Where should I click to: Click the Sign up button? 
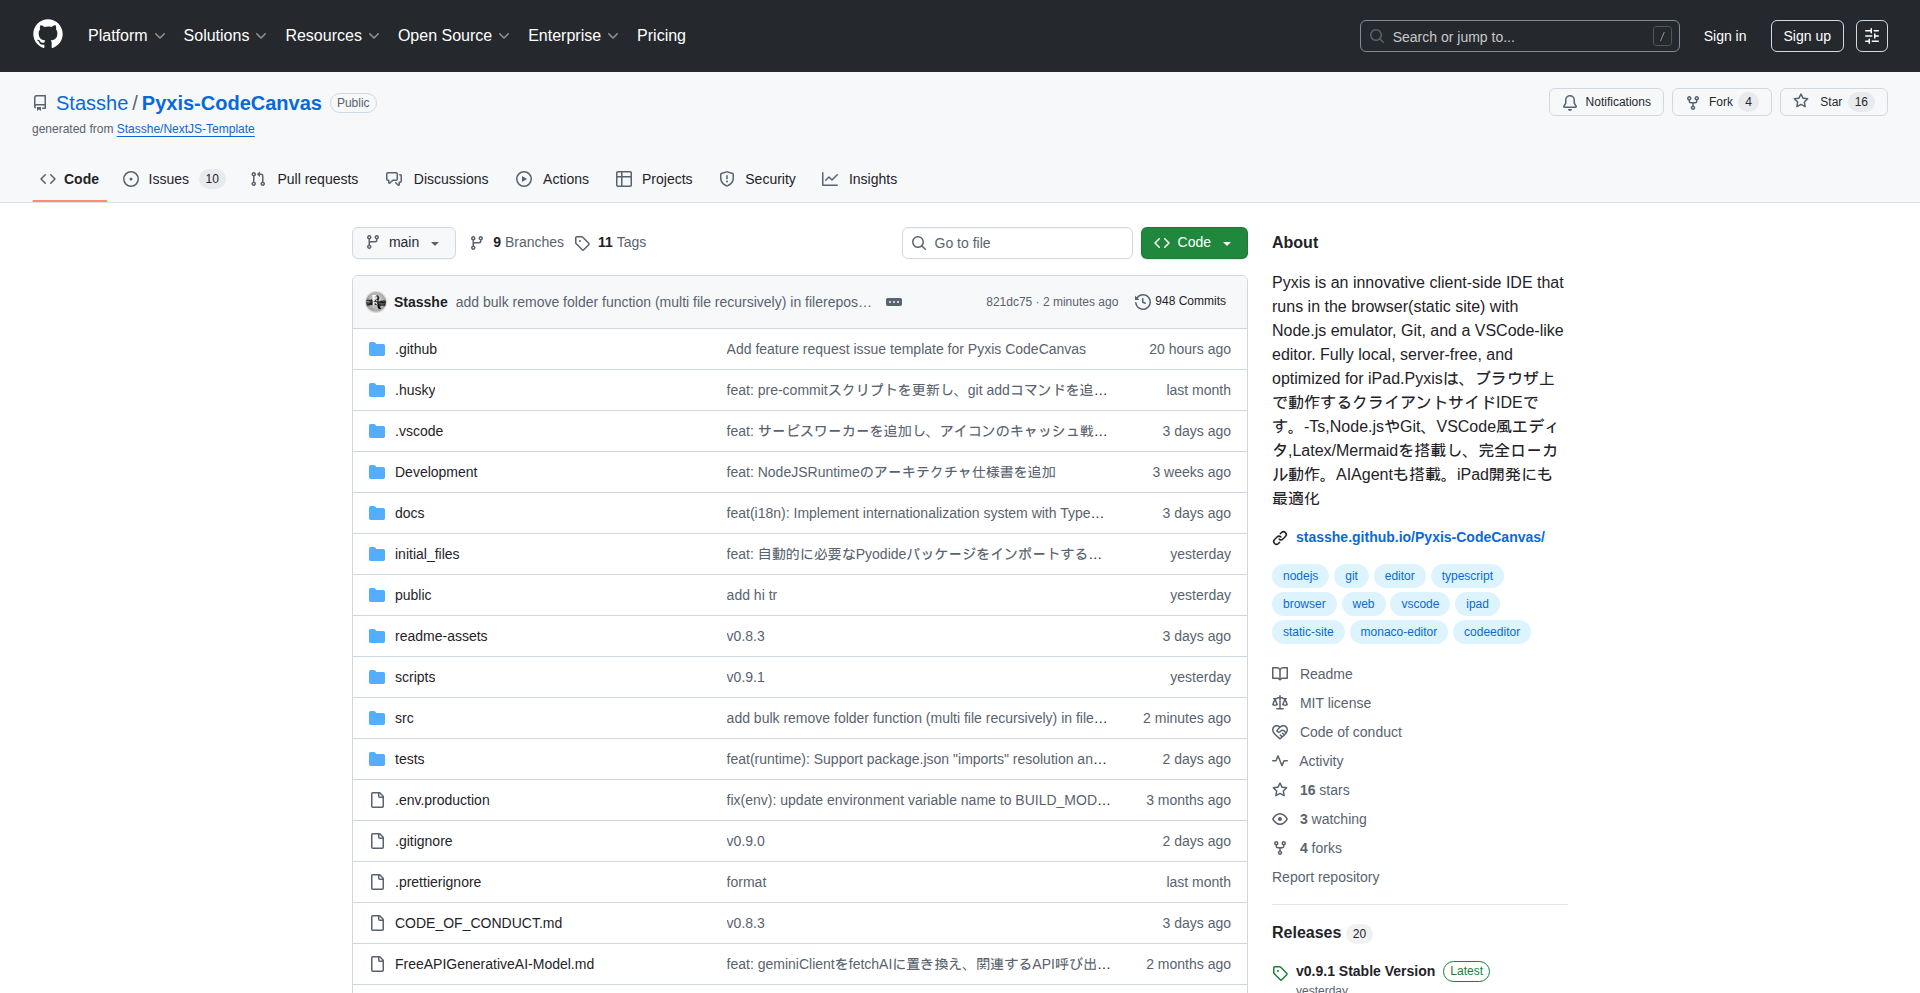[x=1806, y=35]
